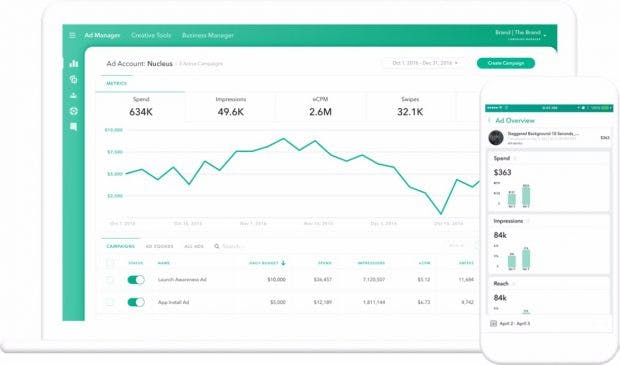Switch to the Ad Squads tab
Image resolution: width=620 pixels, height=365 pixels.
pyautogui.click(x=159, y=246)
